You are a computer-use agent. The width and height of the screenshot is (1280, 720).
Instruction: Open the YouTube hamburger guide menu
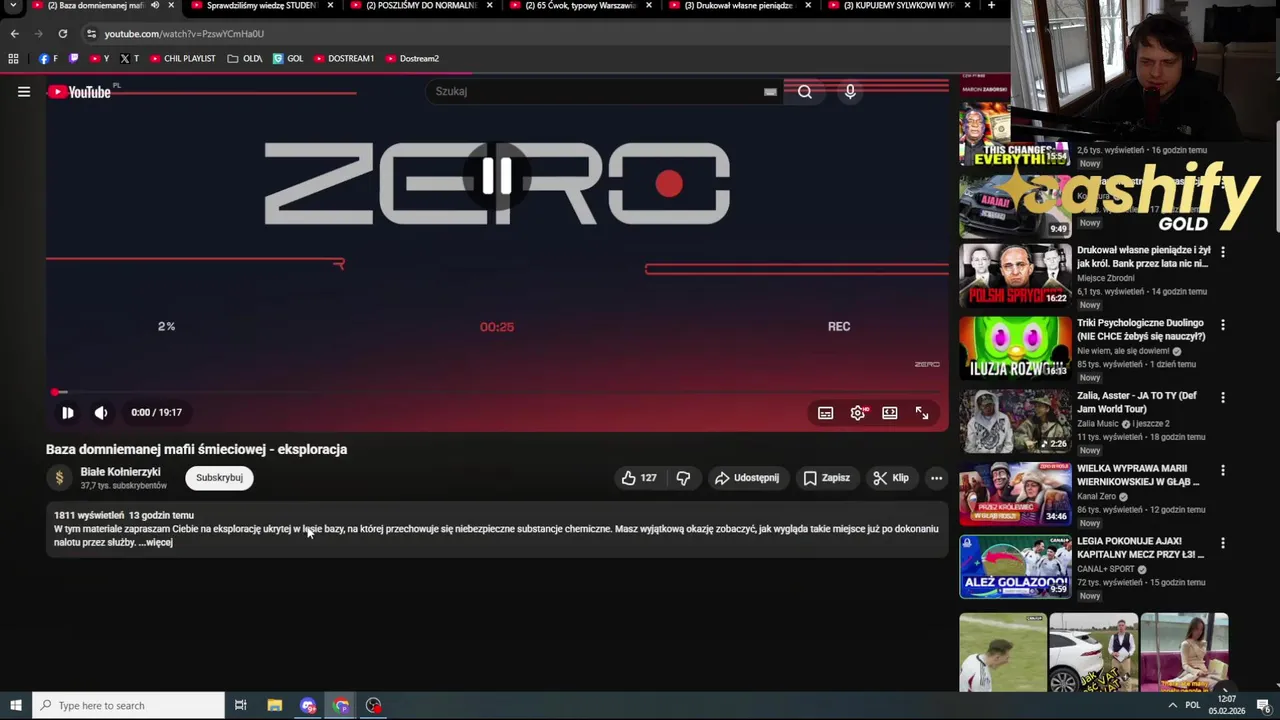pyautogui.click(x=24, y=92)
